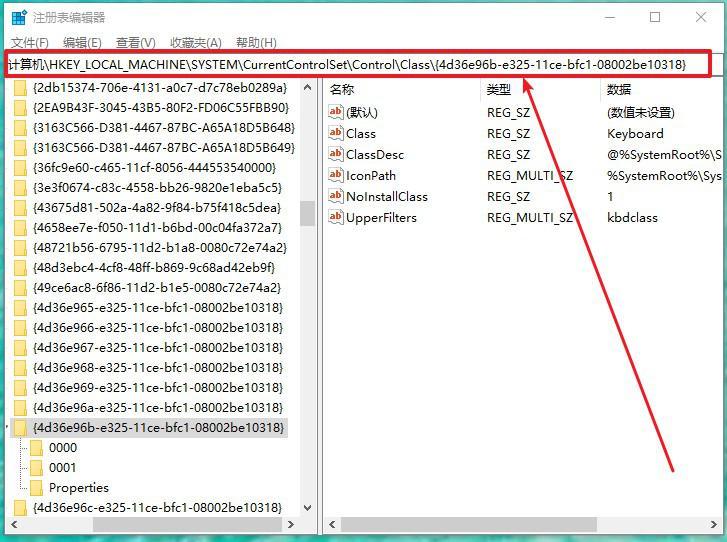The width and height of the screenshot is (727, 542).
Task: Click the ab icon beside NoInstallClass
Action: [336, 197]
